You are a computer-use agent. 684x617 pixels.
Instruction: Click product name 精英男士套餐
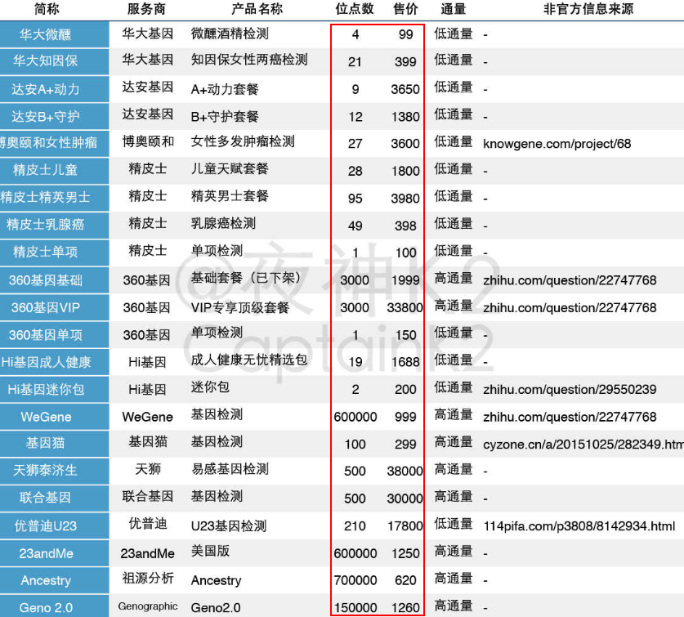[229, 196]
